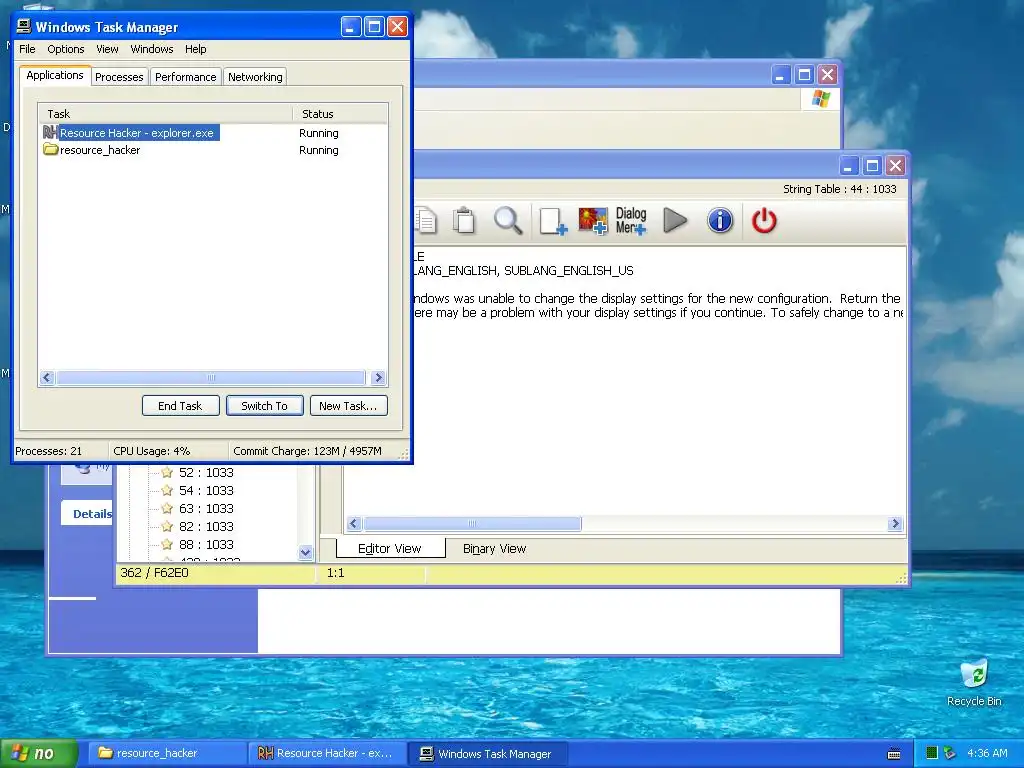Click the Compile Script play arrow icon
The width and height of the screenshot is (1024, 768).
[x=675, y=221]
